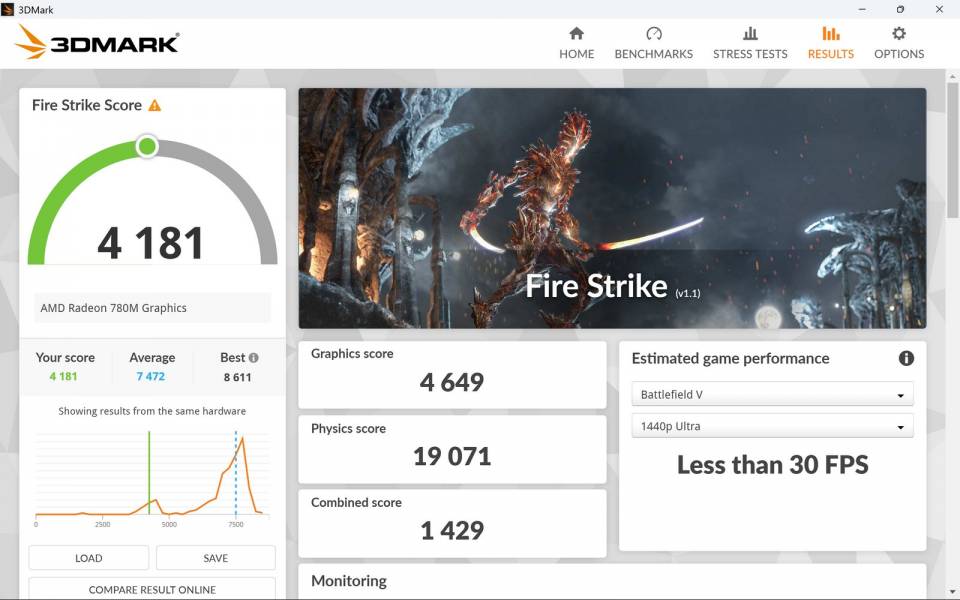Open Benchmarks via the gauge icon
Image resolution: width=960 pixels, height=600 pixels.
[x=654, y=34]
